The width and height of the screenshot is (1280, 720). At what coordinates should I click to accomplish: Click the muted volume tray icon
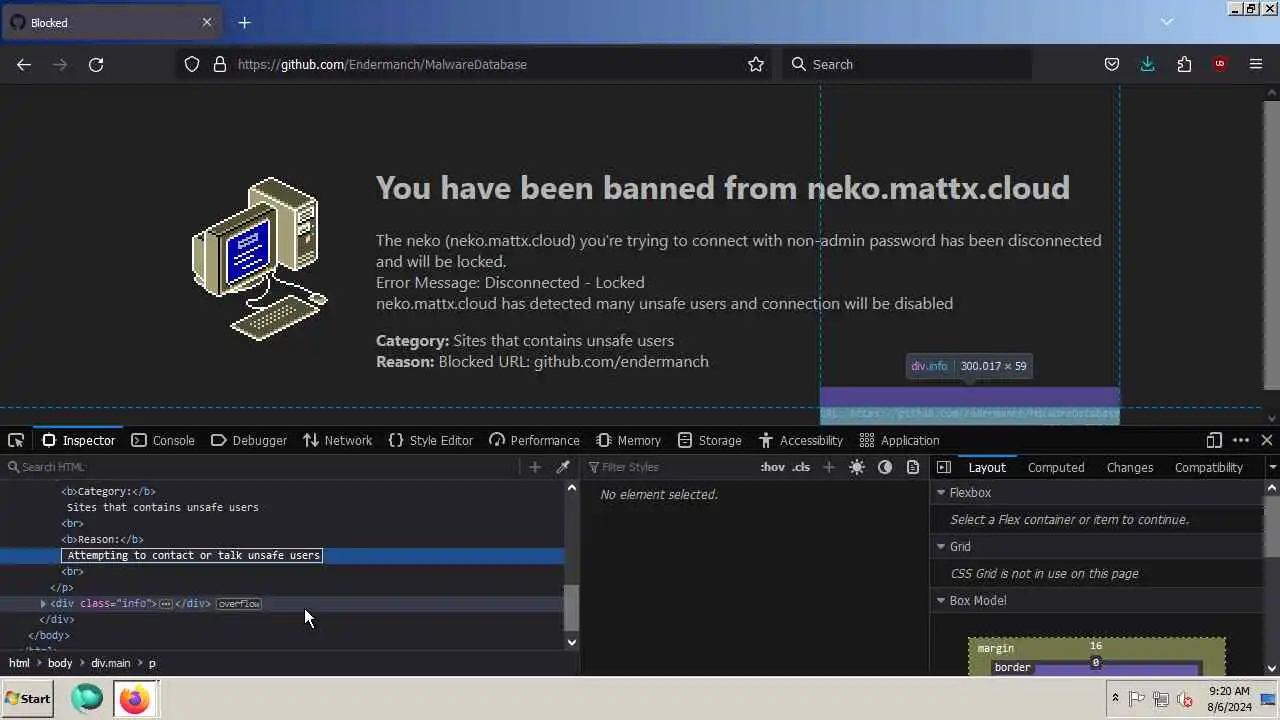pos(1185,699)
